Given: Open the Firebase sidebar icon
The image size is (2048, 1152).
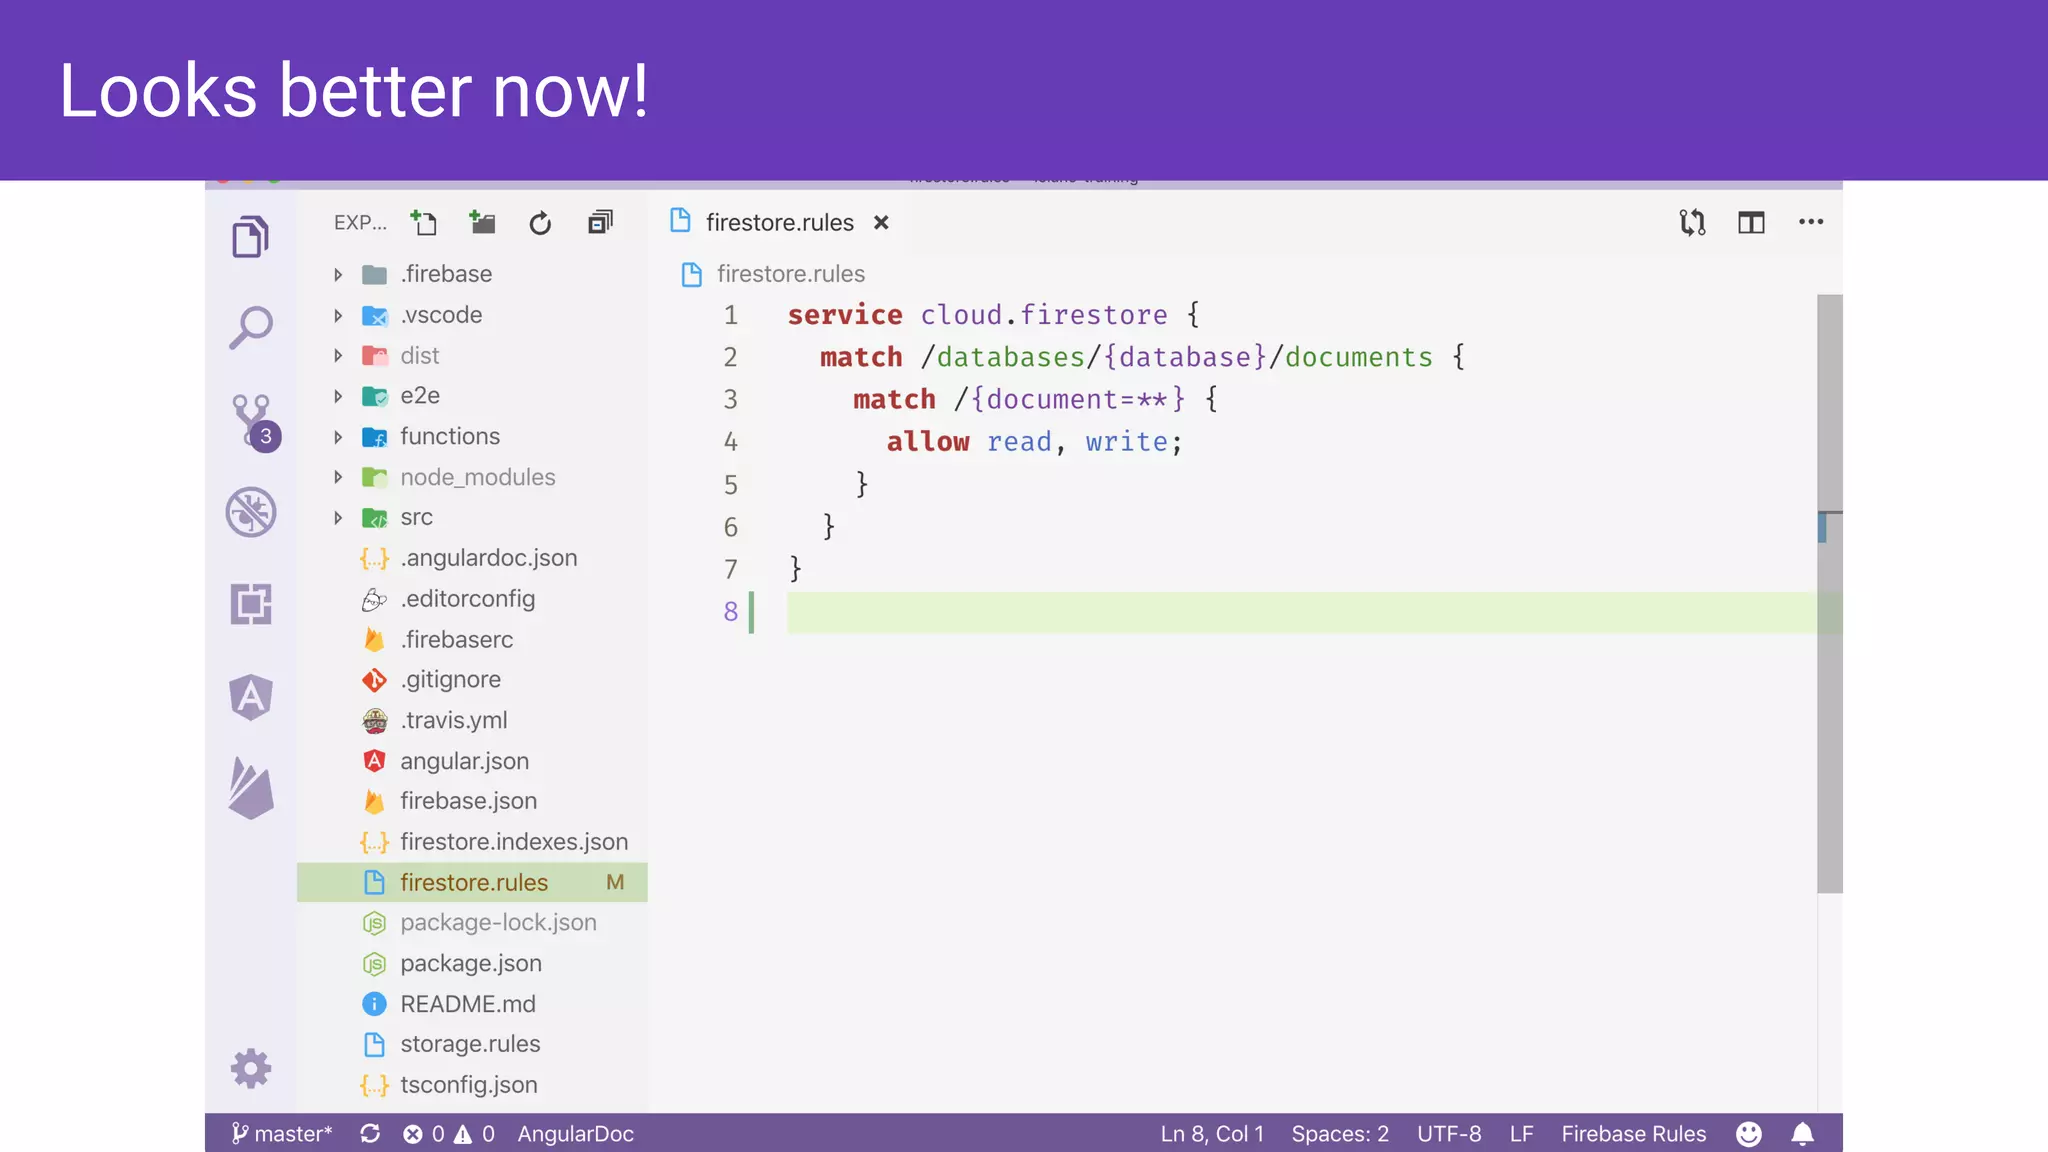Looking at the screenshot, I should pyautogui.click(x=250, y=788).
